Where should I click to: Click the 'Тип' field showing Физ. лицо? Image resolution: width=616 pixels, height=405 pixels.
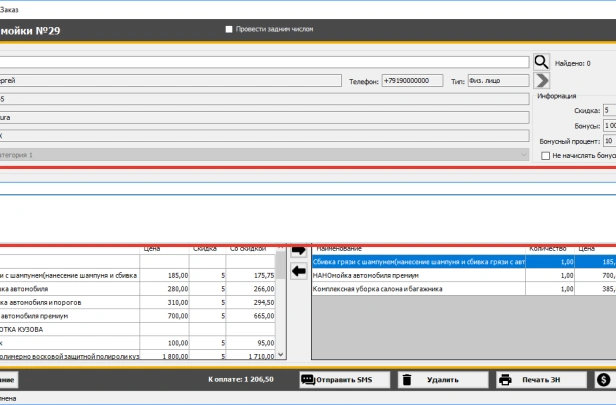[497, 81]
